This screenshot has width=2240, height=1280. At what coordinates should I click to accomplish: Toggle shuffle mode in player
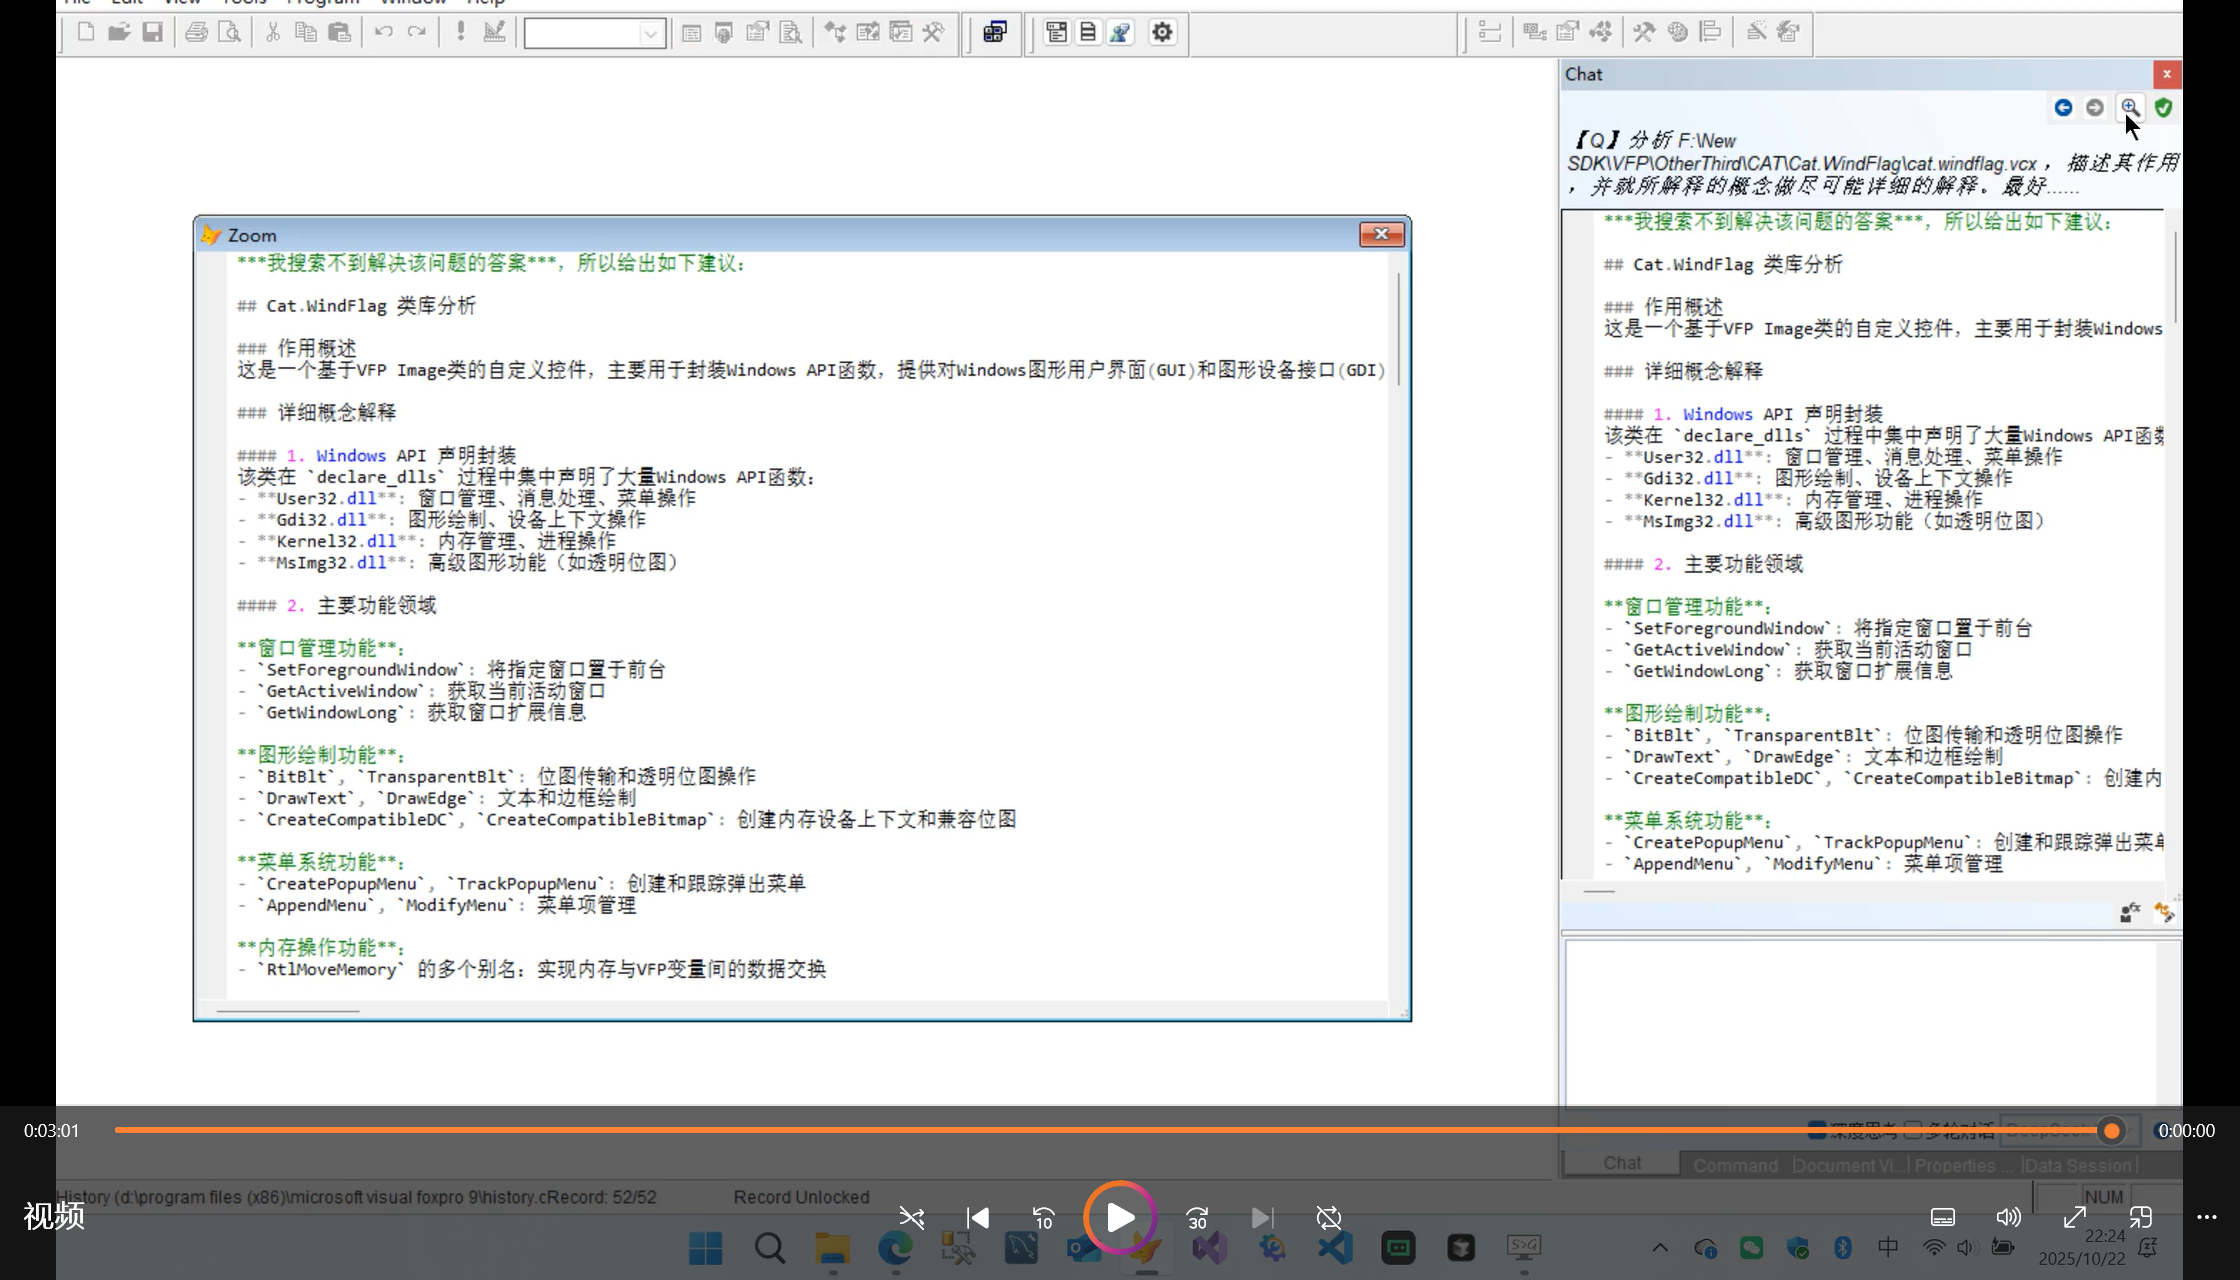[x=911, y=1217]
